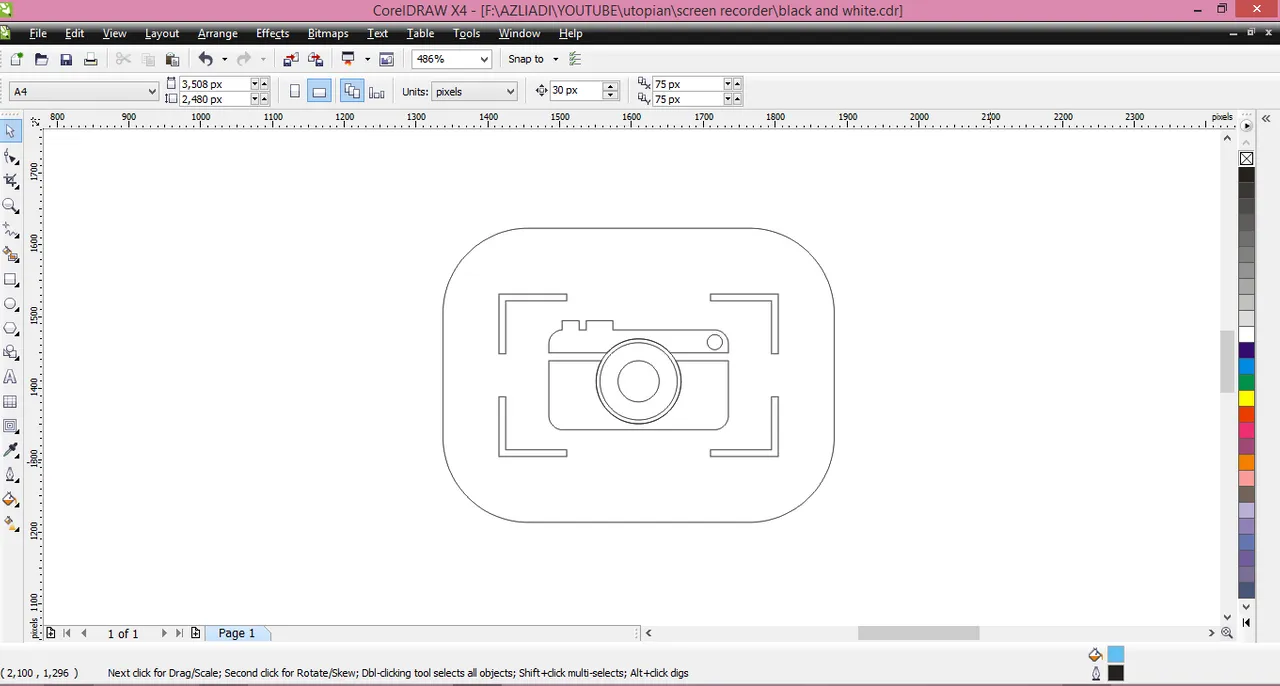Screen dimensions: 1280x686
Task: Open the File menu
Action: tap(38, 33)
